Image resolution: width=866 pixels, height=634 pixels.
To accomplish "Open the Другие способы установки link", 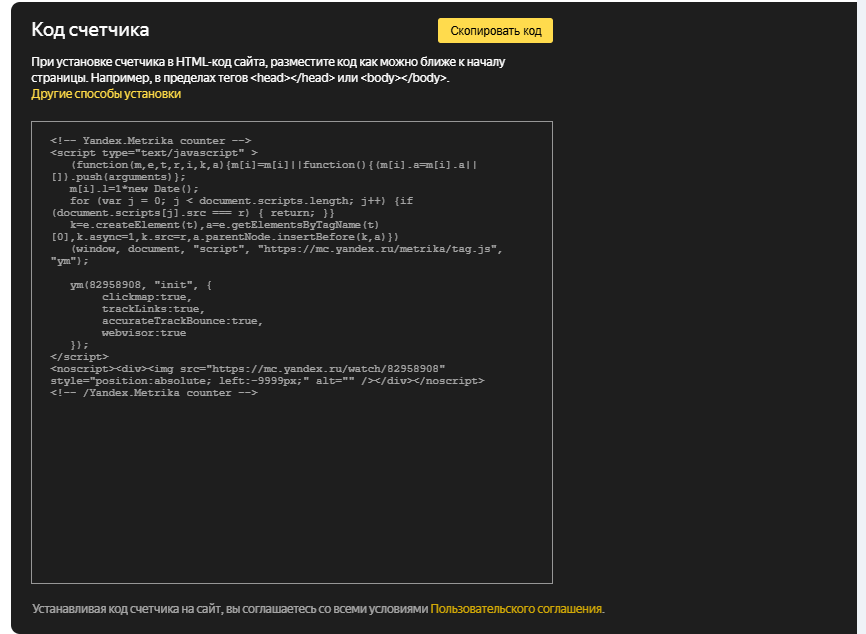I will [106, 94].
